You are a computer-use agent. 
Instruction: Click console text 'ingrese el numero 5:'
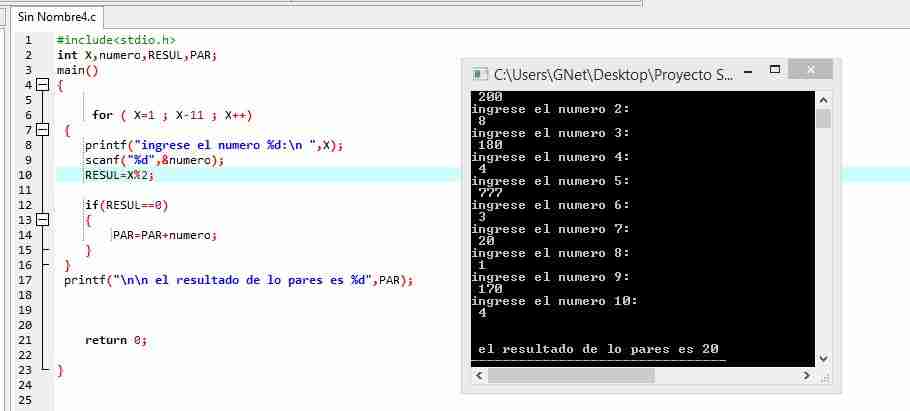click(551, 181)
